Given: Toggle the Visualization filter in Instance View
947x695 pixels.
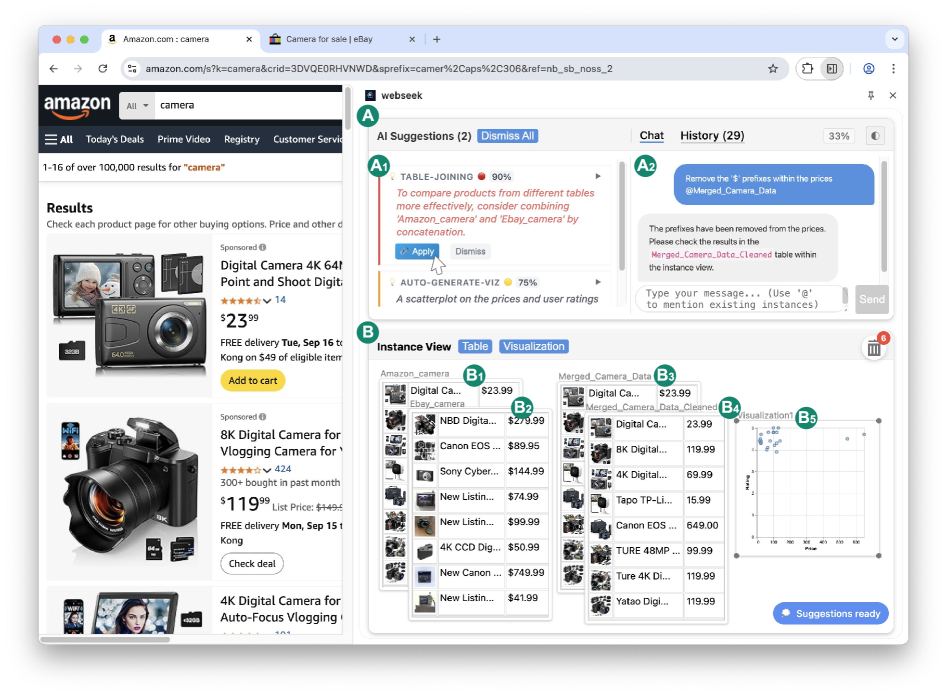Looking at the screenshot, I should (533, 346).
